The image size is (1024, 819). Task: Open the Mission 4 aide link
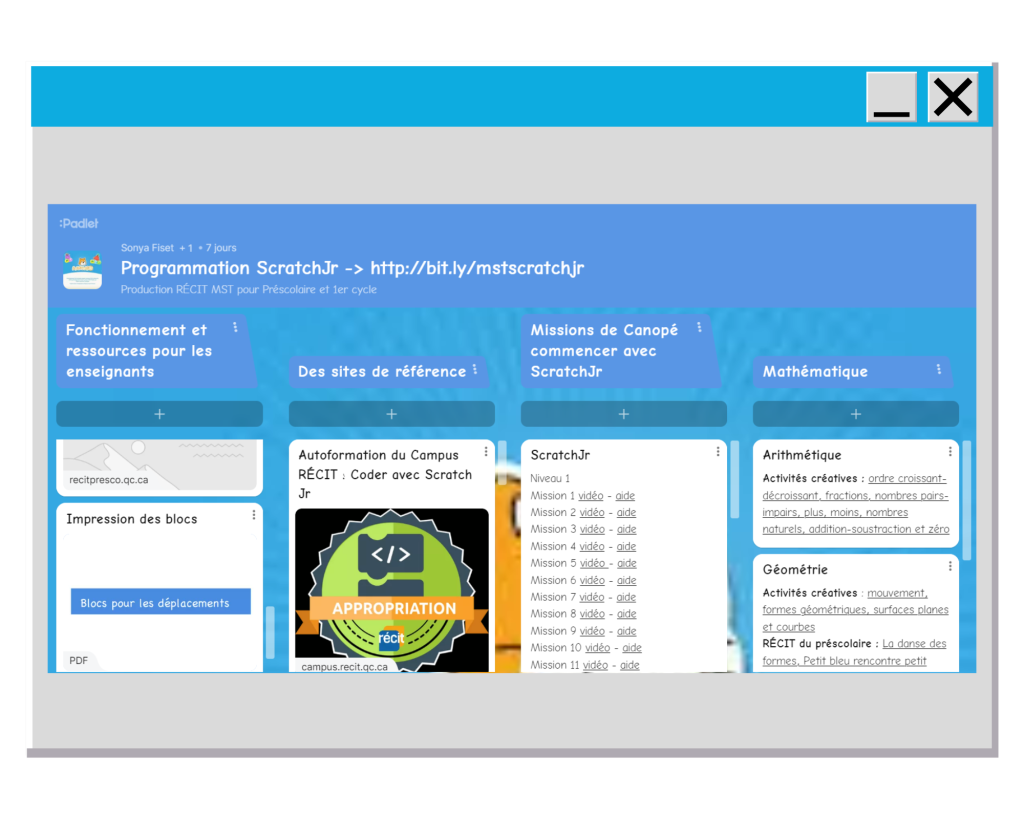point(626,547)
